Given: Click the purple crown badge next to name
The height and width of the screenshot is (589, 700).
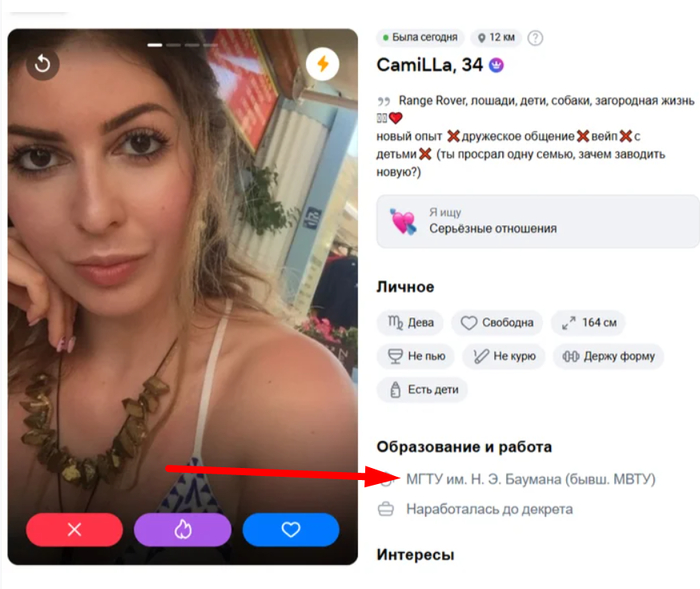Looking at the screenshot, I should point(496,65).
